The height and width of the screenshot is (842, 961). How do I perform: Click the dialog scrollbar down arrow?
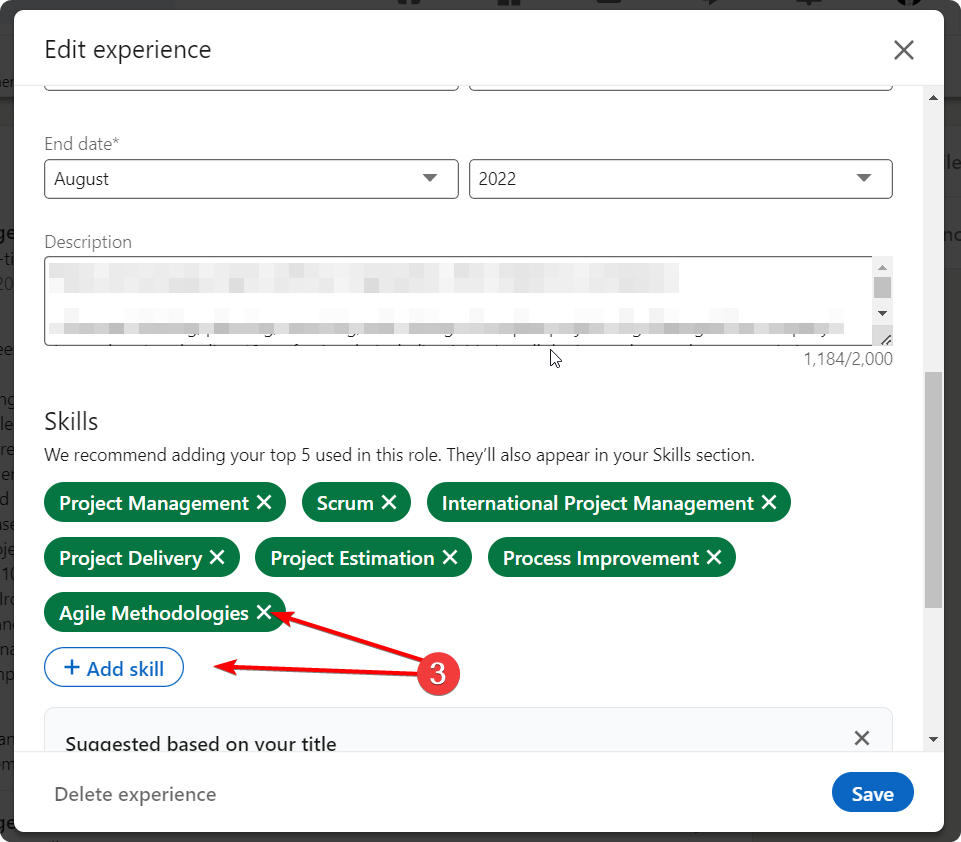[x=933, y=739]
